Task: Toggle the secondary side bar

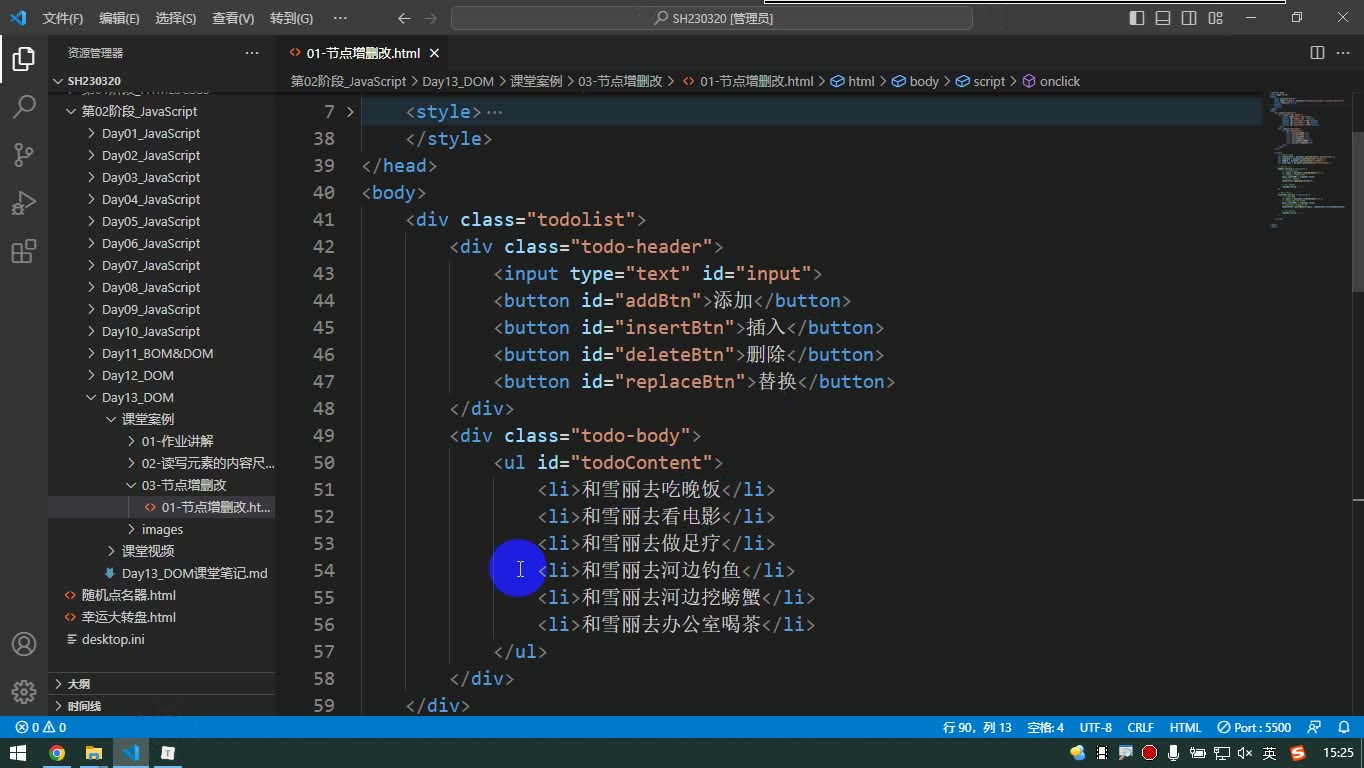Action: tap(1189, 18)
